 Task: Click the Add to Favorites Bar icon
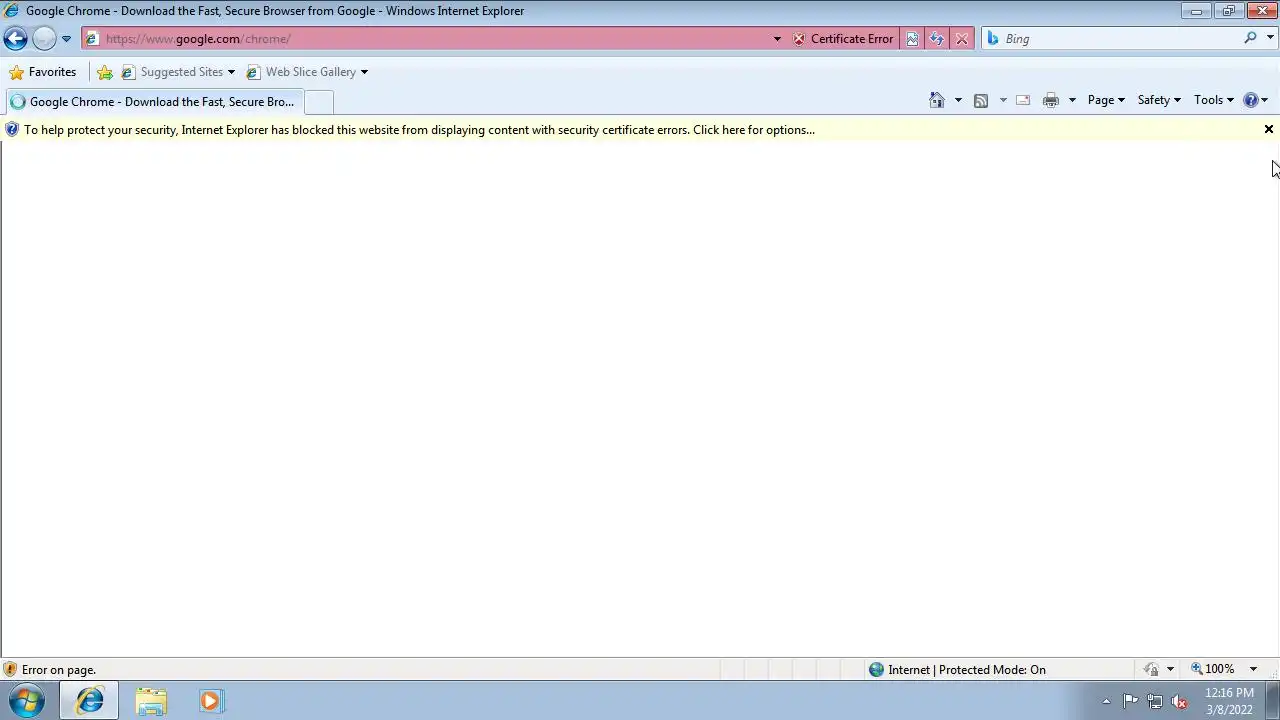104,72
